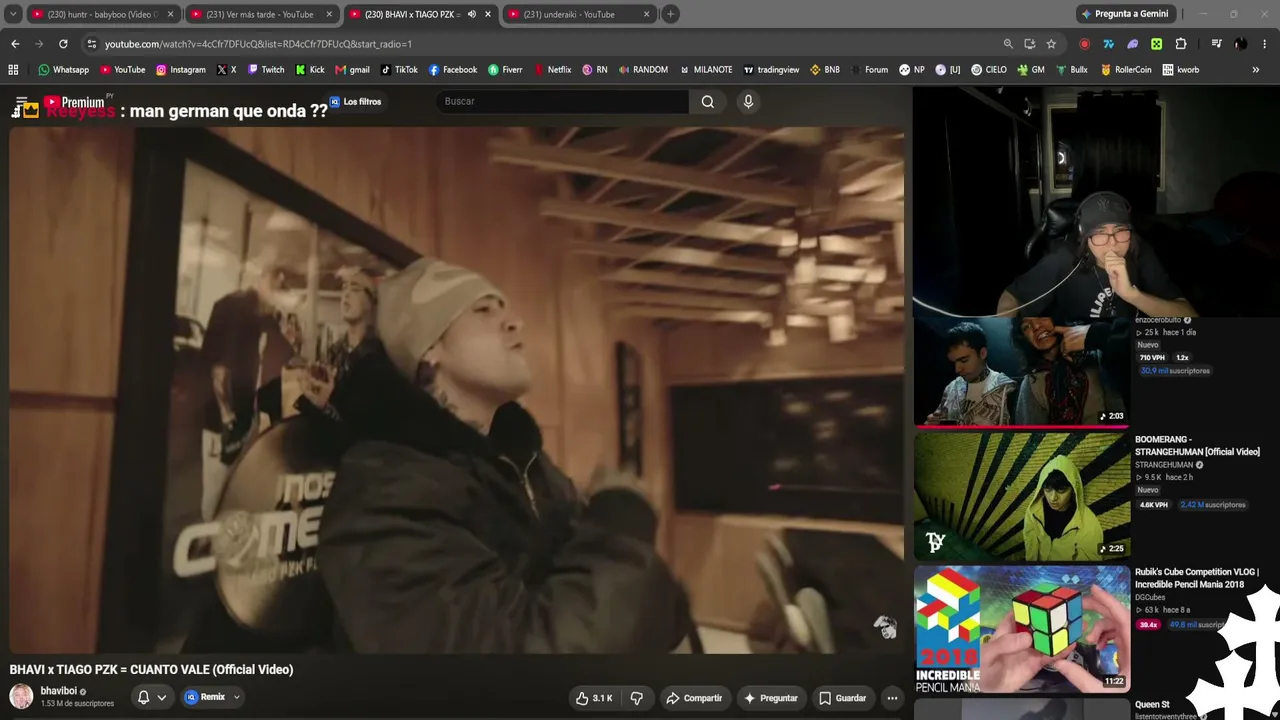The image size is (1280, 720).
Task: Open the kworb bookmark
Action: (1180, 70)
